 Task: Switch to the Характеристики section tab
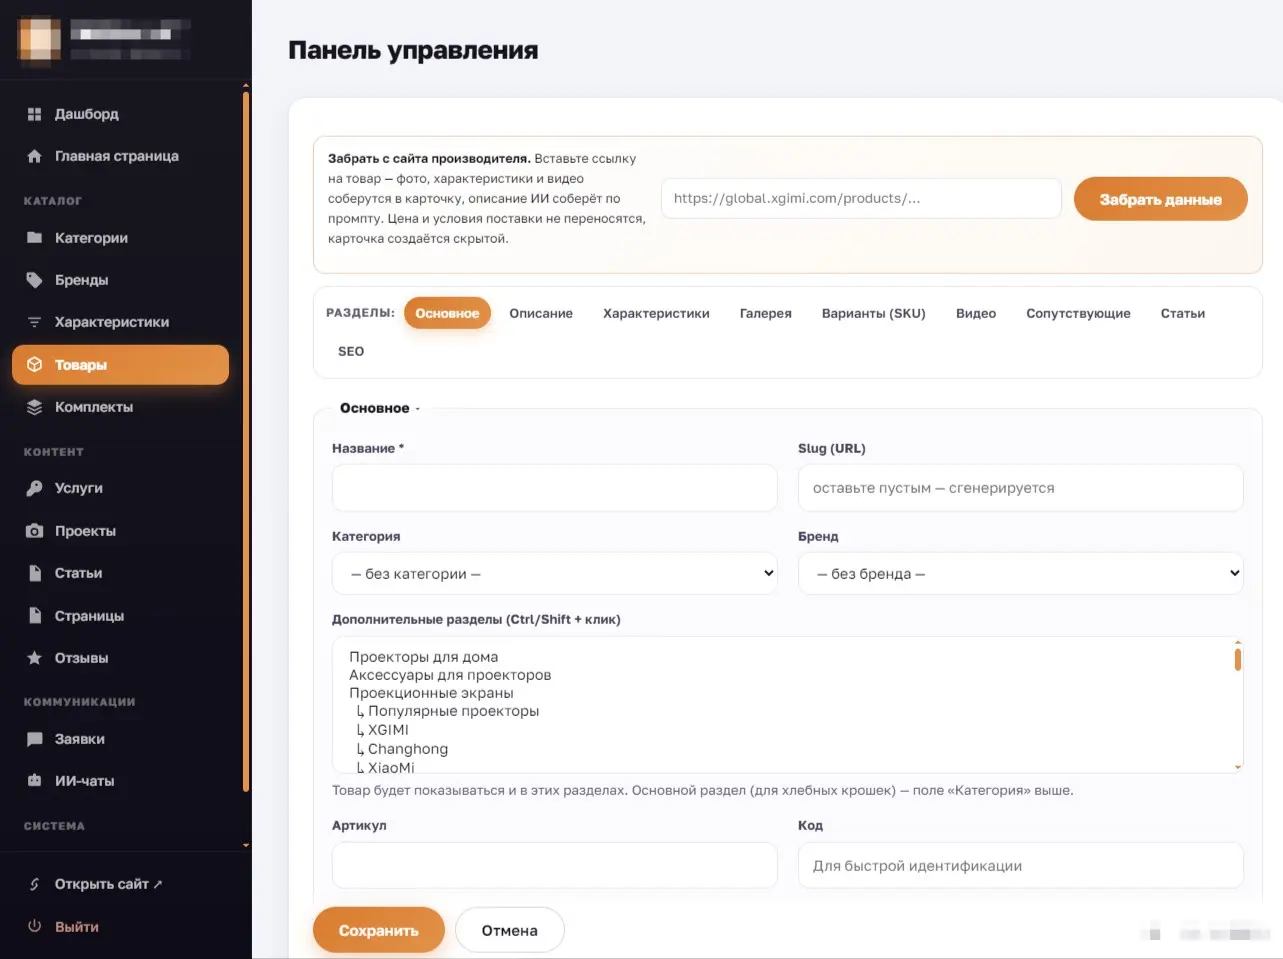point(656,313)
